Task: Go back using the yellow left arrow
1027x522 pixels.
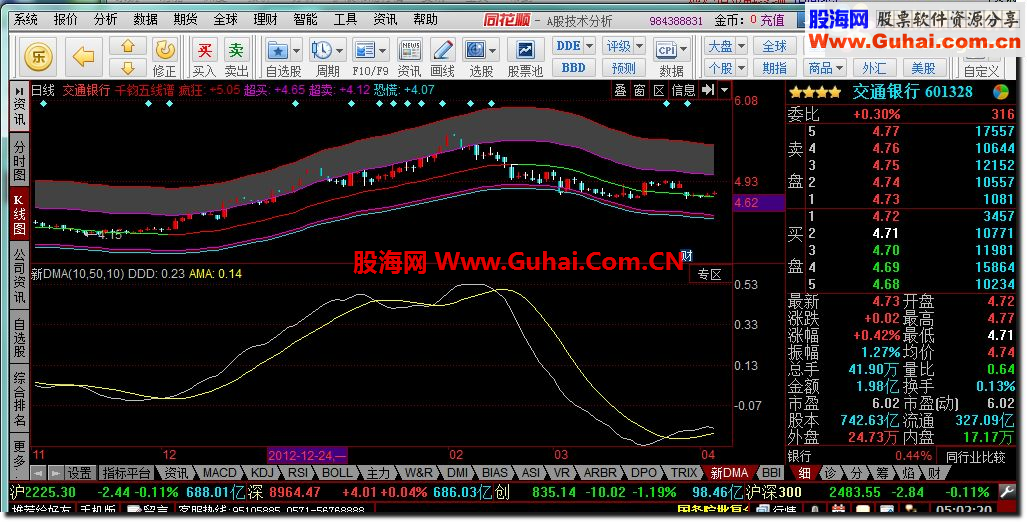Action: click(x=83, y=57)
